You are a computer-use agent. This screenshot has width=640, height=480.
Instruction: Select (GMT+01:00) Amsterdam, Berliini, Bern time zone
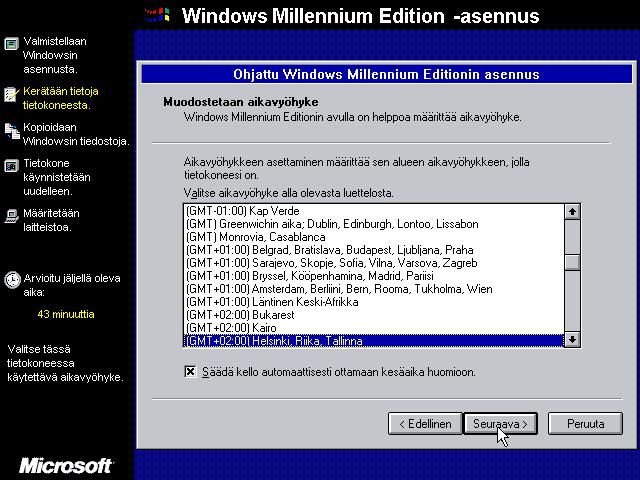point(374,289)
